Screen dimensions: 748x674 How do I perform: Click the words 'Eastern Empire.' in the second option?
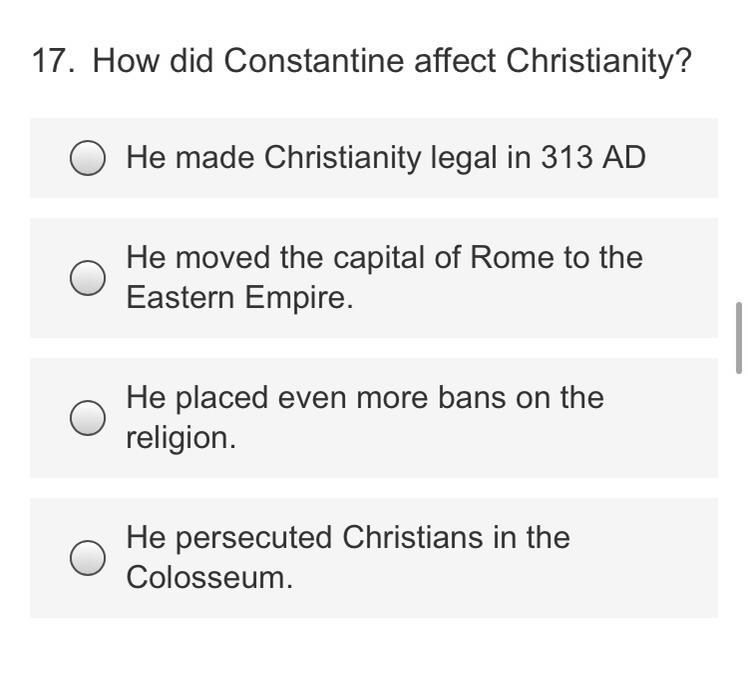coord(240,298)
